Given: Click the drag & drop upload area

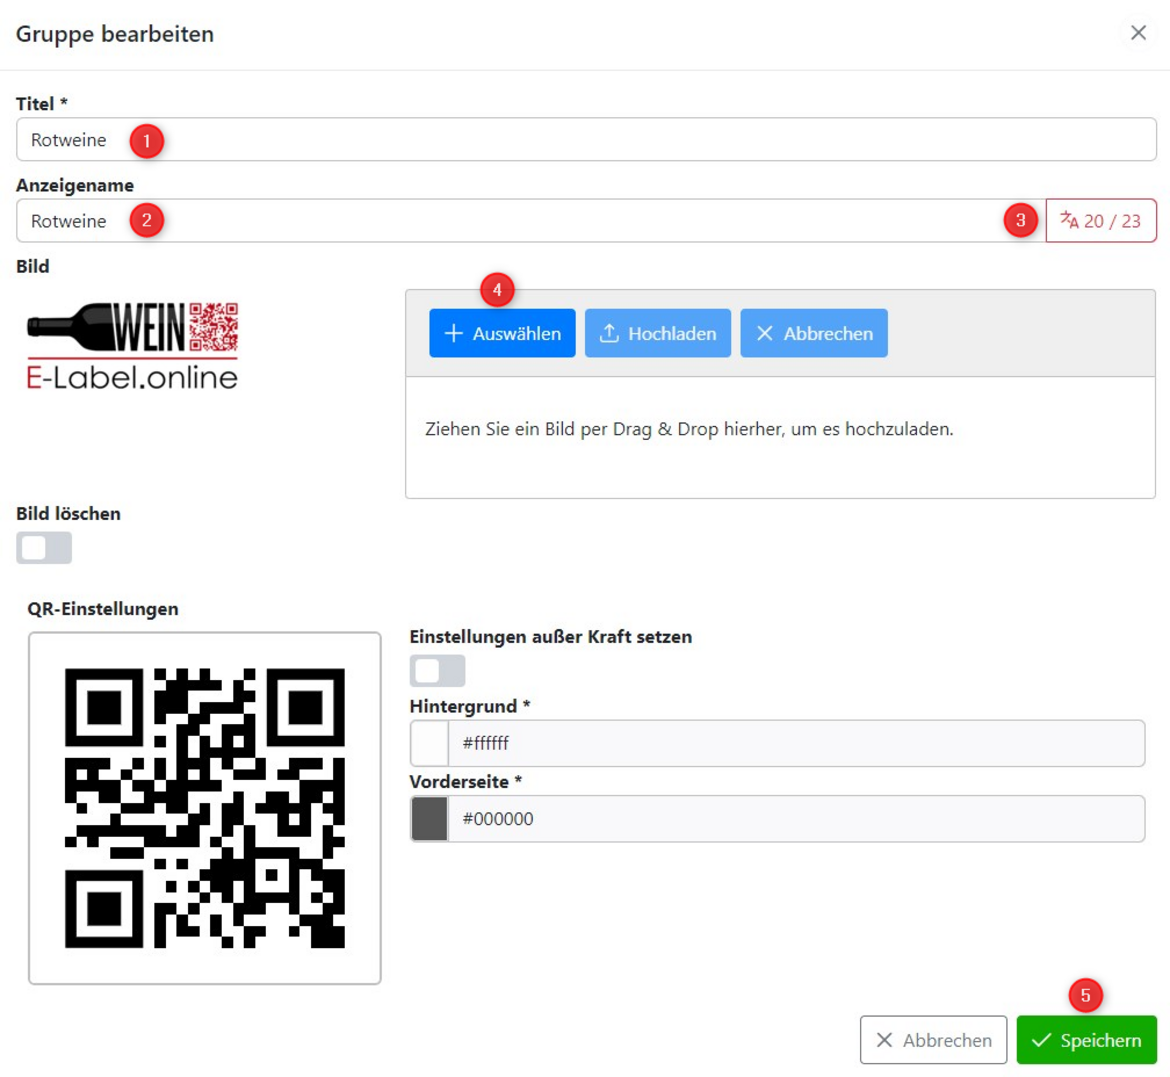Looking at the screenshot, I should pyautogui.click(x=780, y=437).
